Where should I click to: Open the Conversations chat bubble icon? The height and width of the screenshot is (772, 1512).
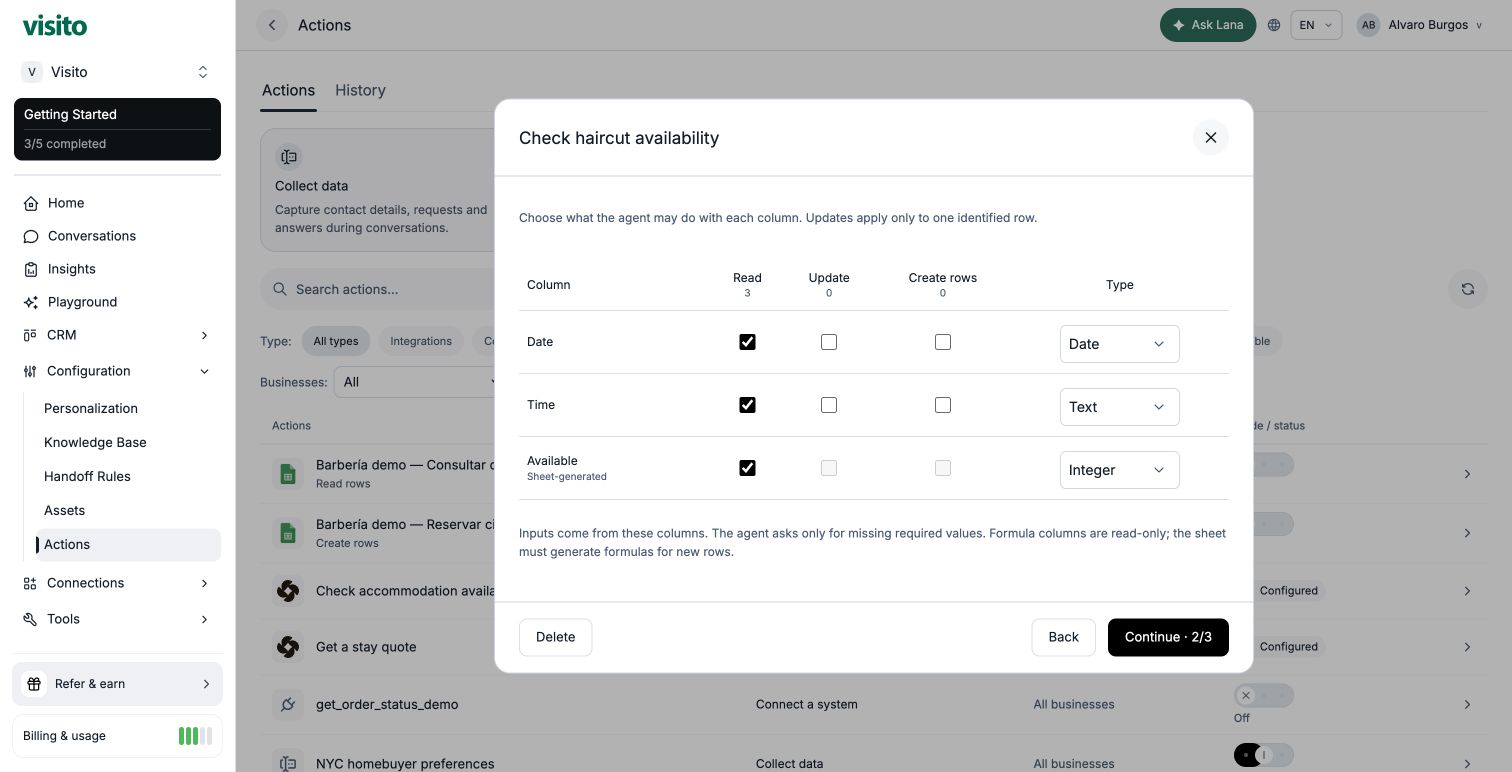[x=31, y=236]
